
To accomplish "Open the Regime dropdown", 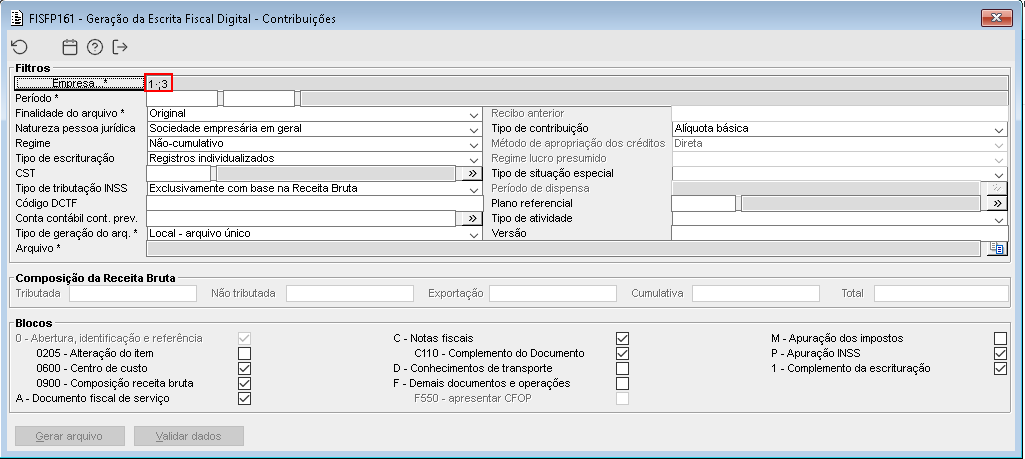I will click(x=474, y=144).
